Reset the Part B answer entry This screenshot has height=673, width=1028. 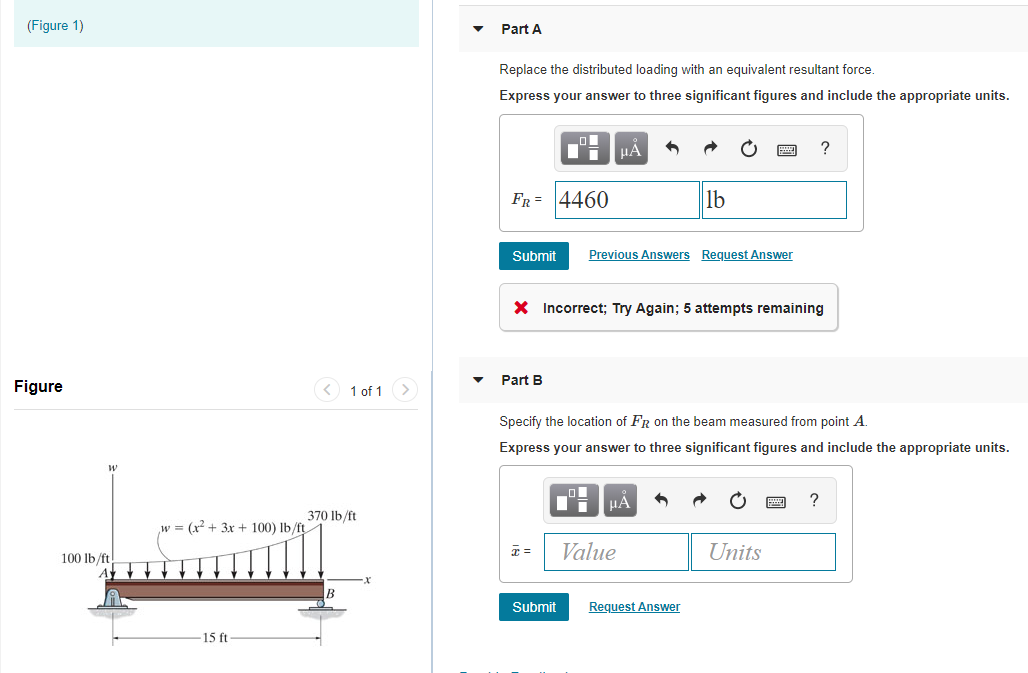(737, 500)
